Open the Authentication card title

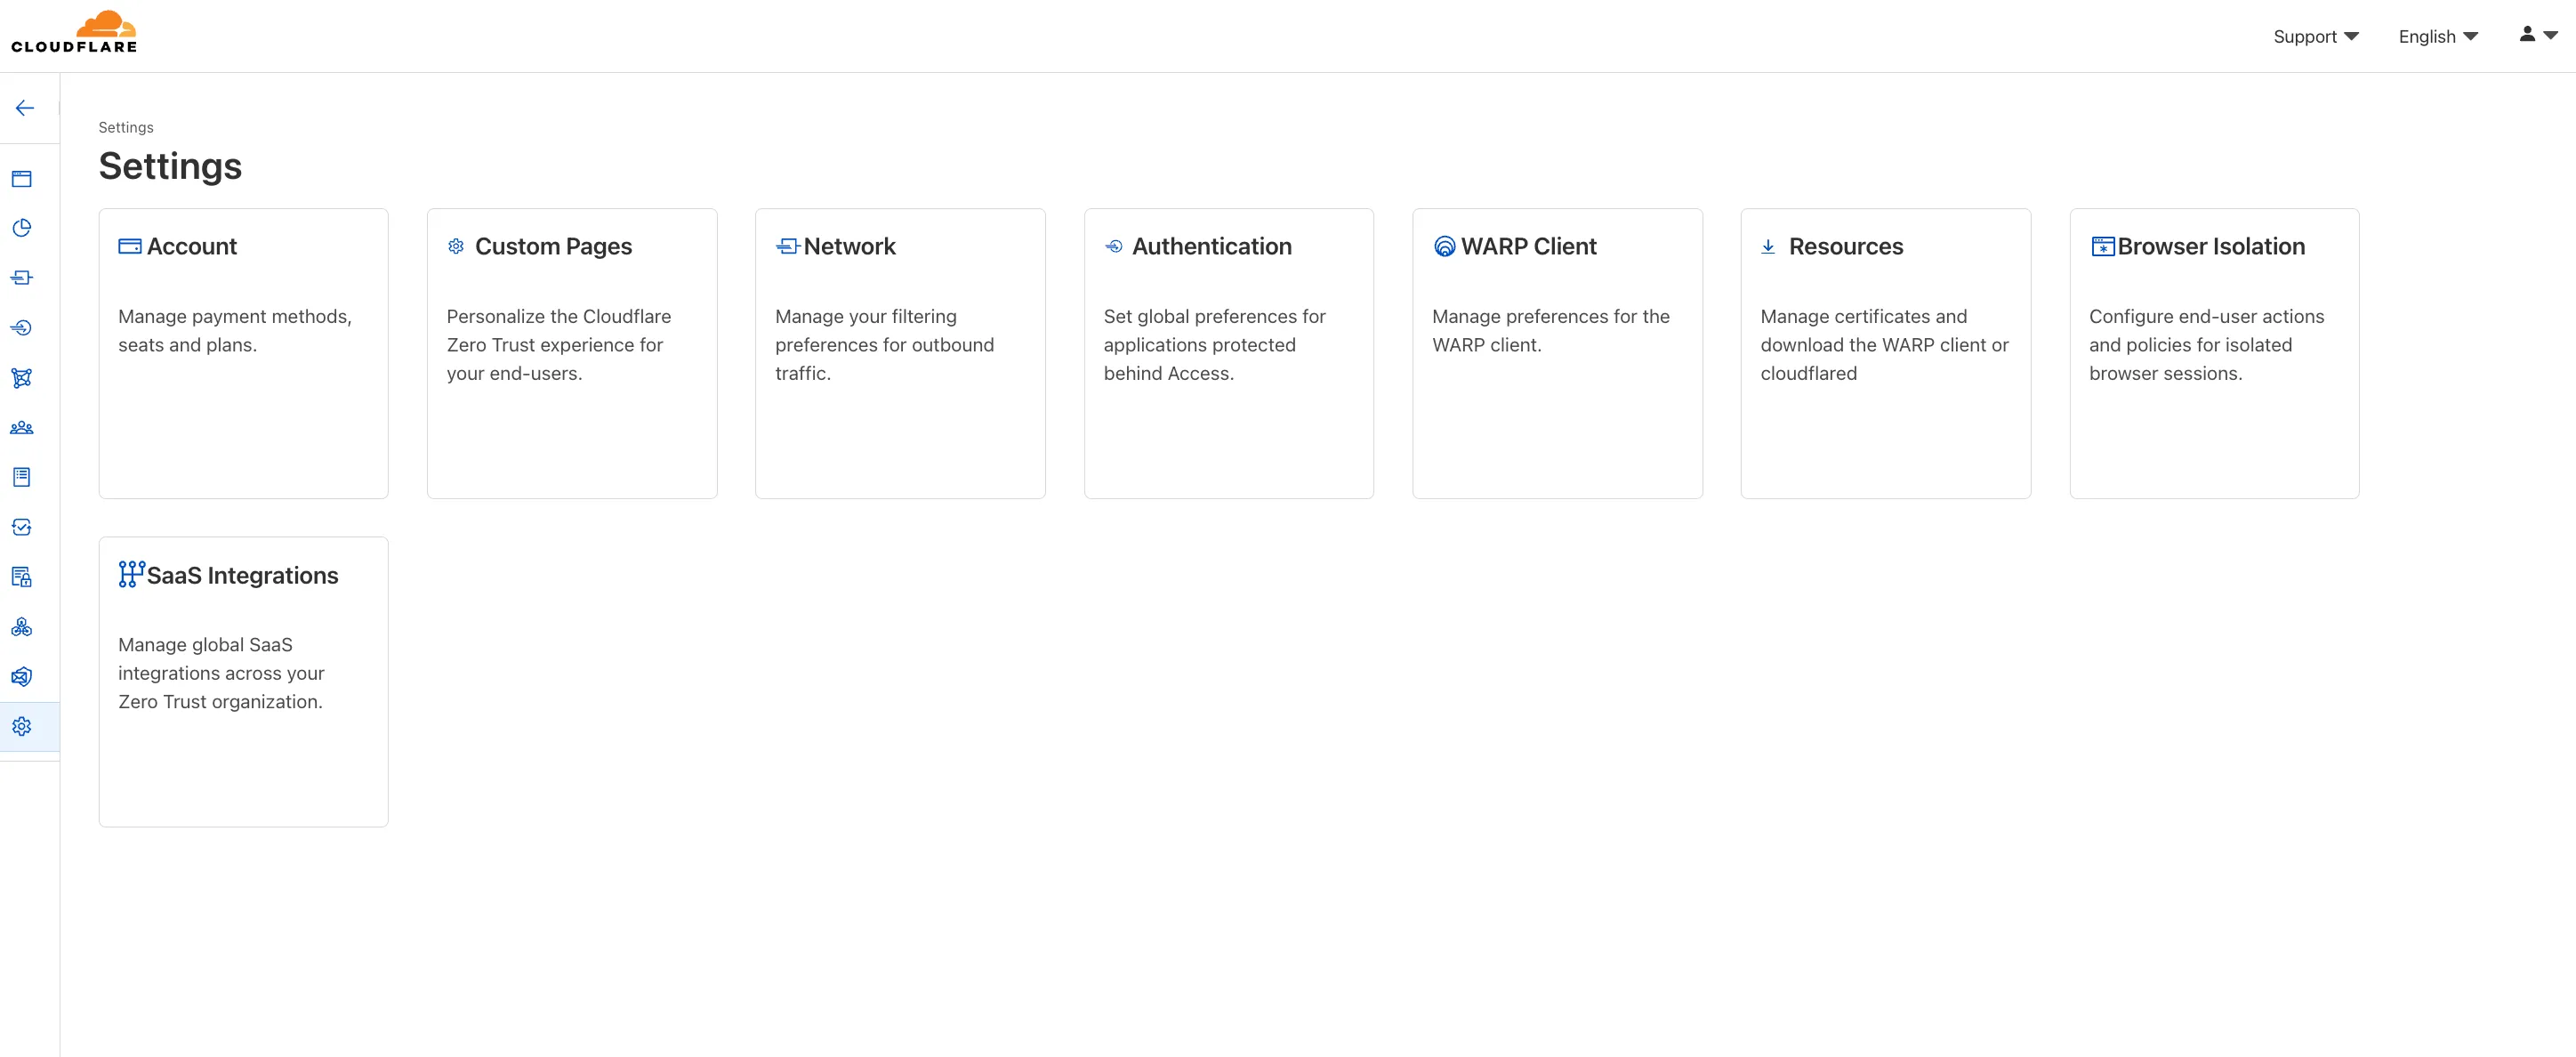click(x=1212, y=246)
